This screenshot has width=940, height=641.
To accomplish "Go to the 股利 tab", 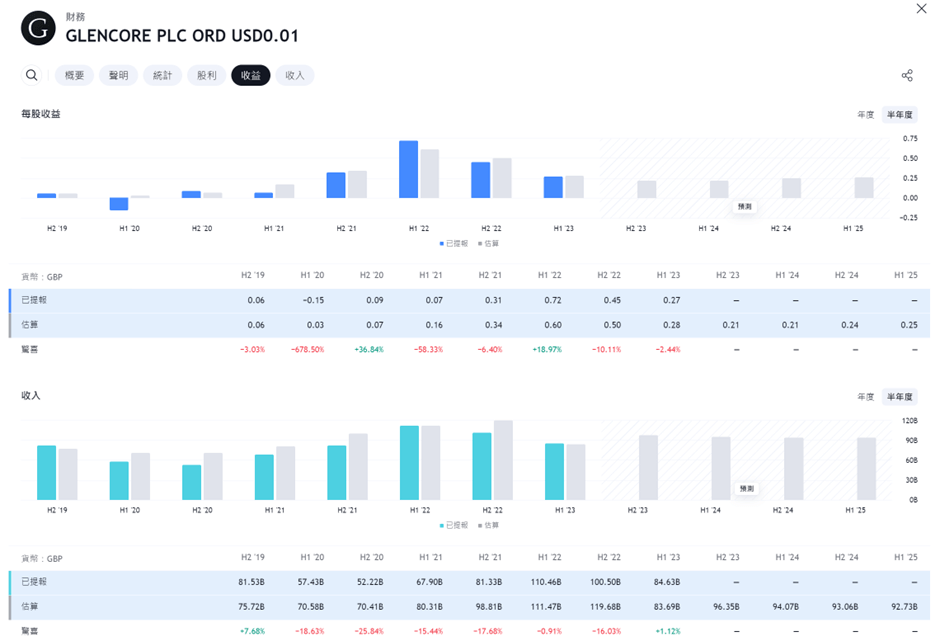I will click(x=206, y=75).
